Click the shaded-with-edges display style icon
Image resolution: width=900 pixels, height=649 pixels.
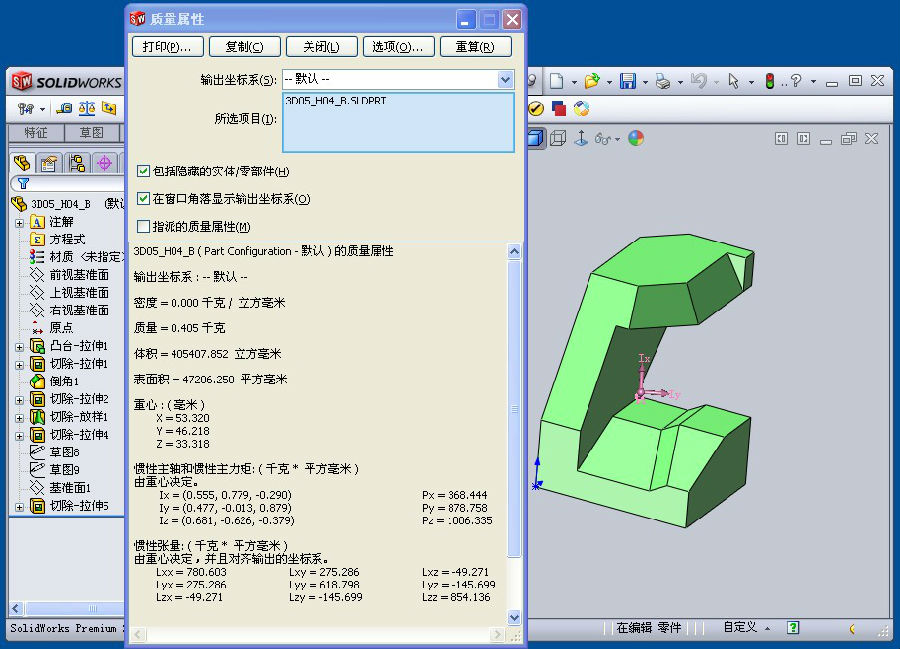click(x=535, y=138)
